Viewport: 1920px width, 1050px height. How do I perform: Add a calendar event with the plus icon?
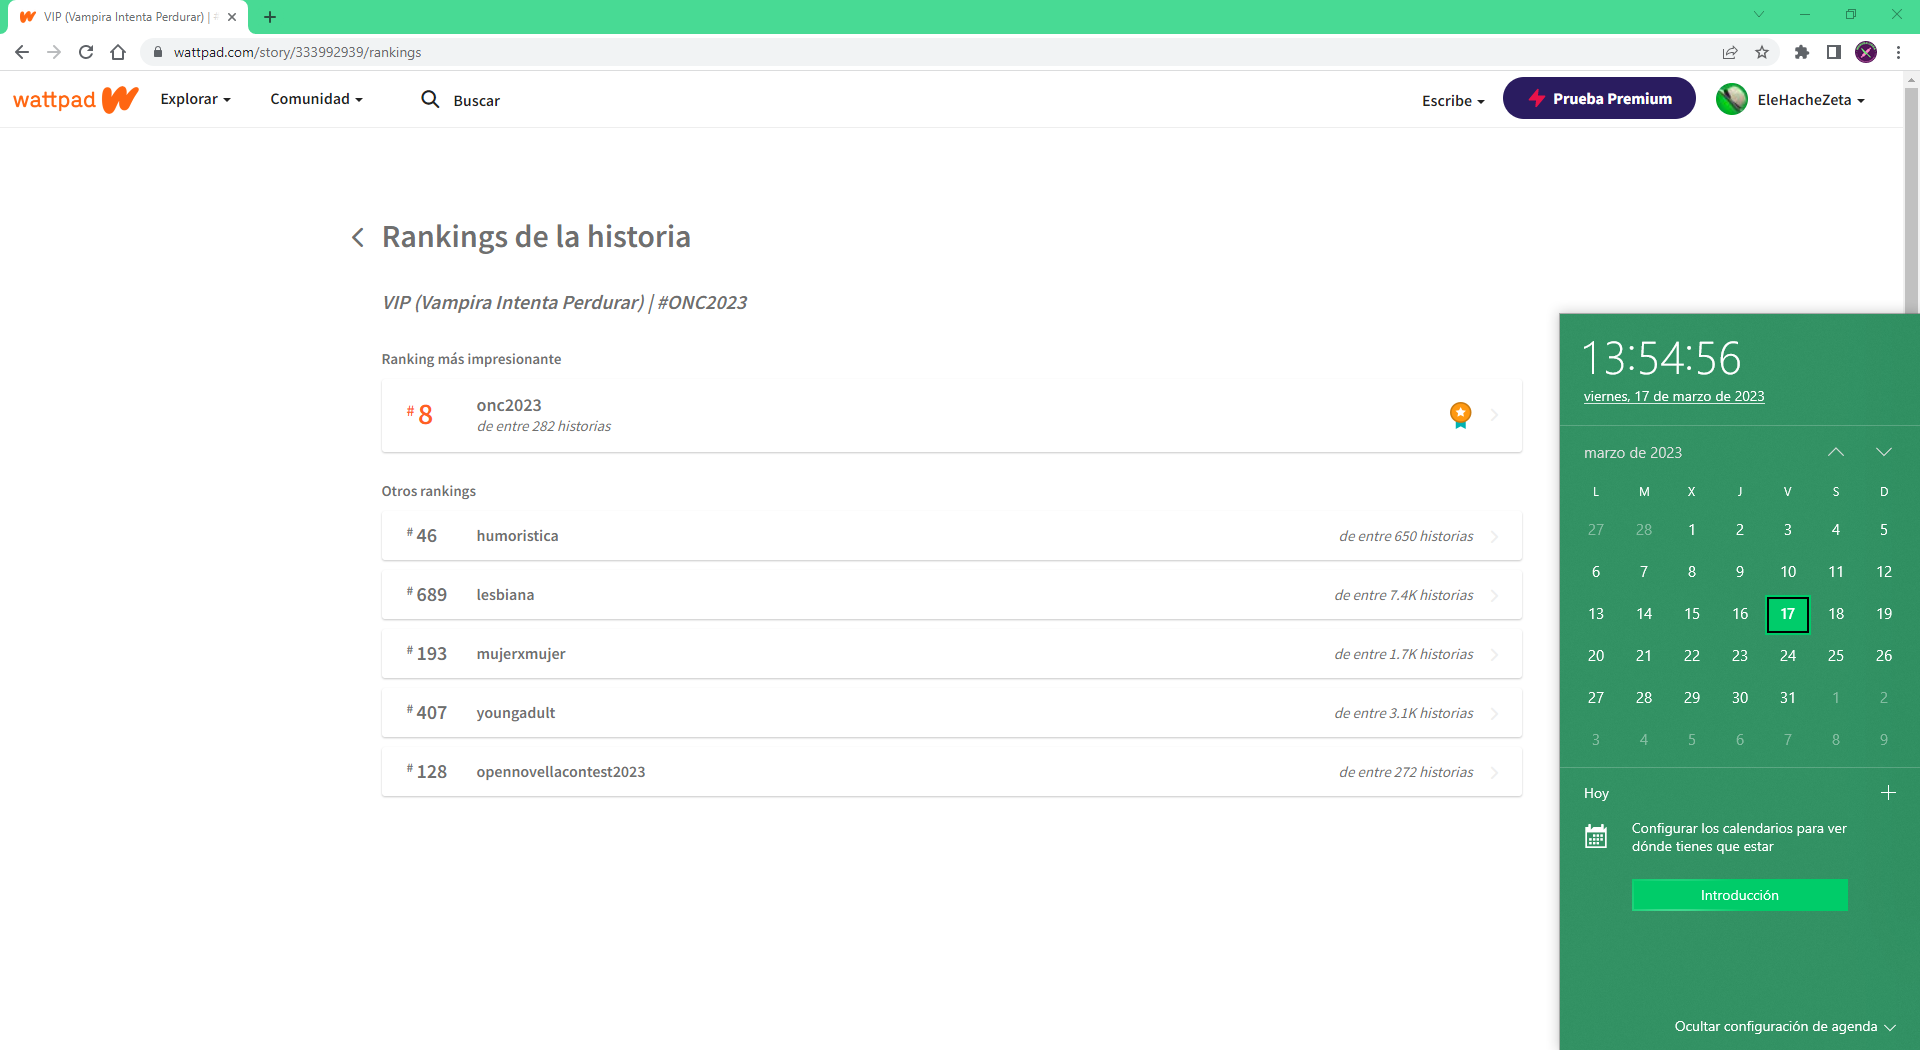click(x=1888, y=793)
